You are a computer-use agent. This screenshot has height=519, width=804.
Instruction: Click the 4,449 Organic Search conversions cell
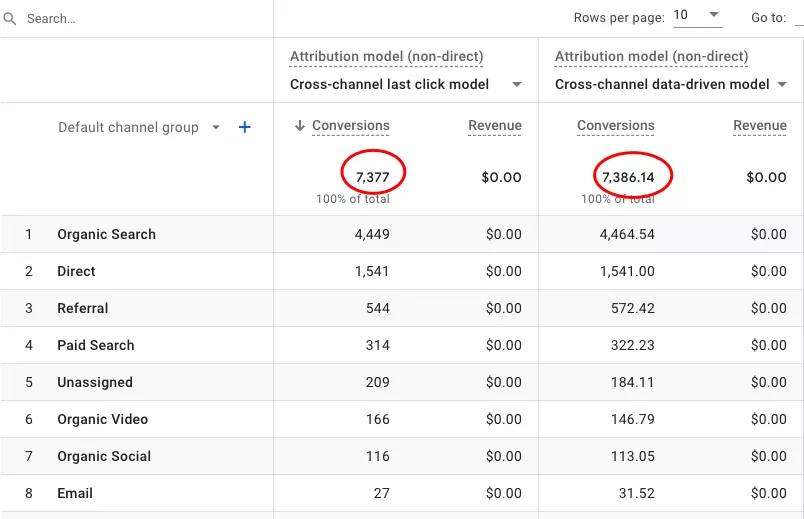[372, 234]
